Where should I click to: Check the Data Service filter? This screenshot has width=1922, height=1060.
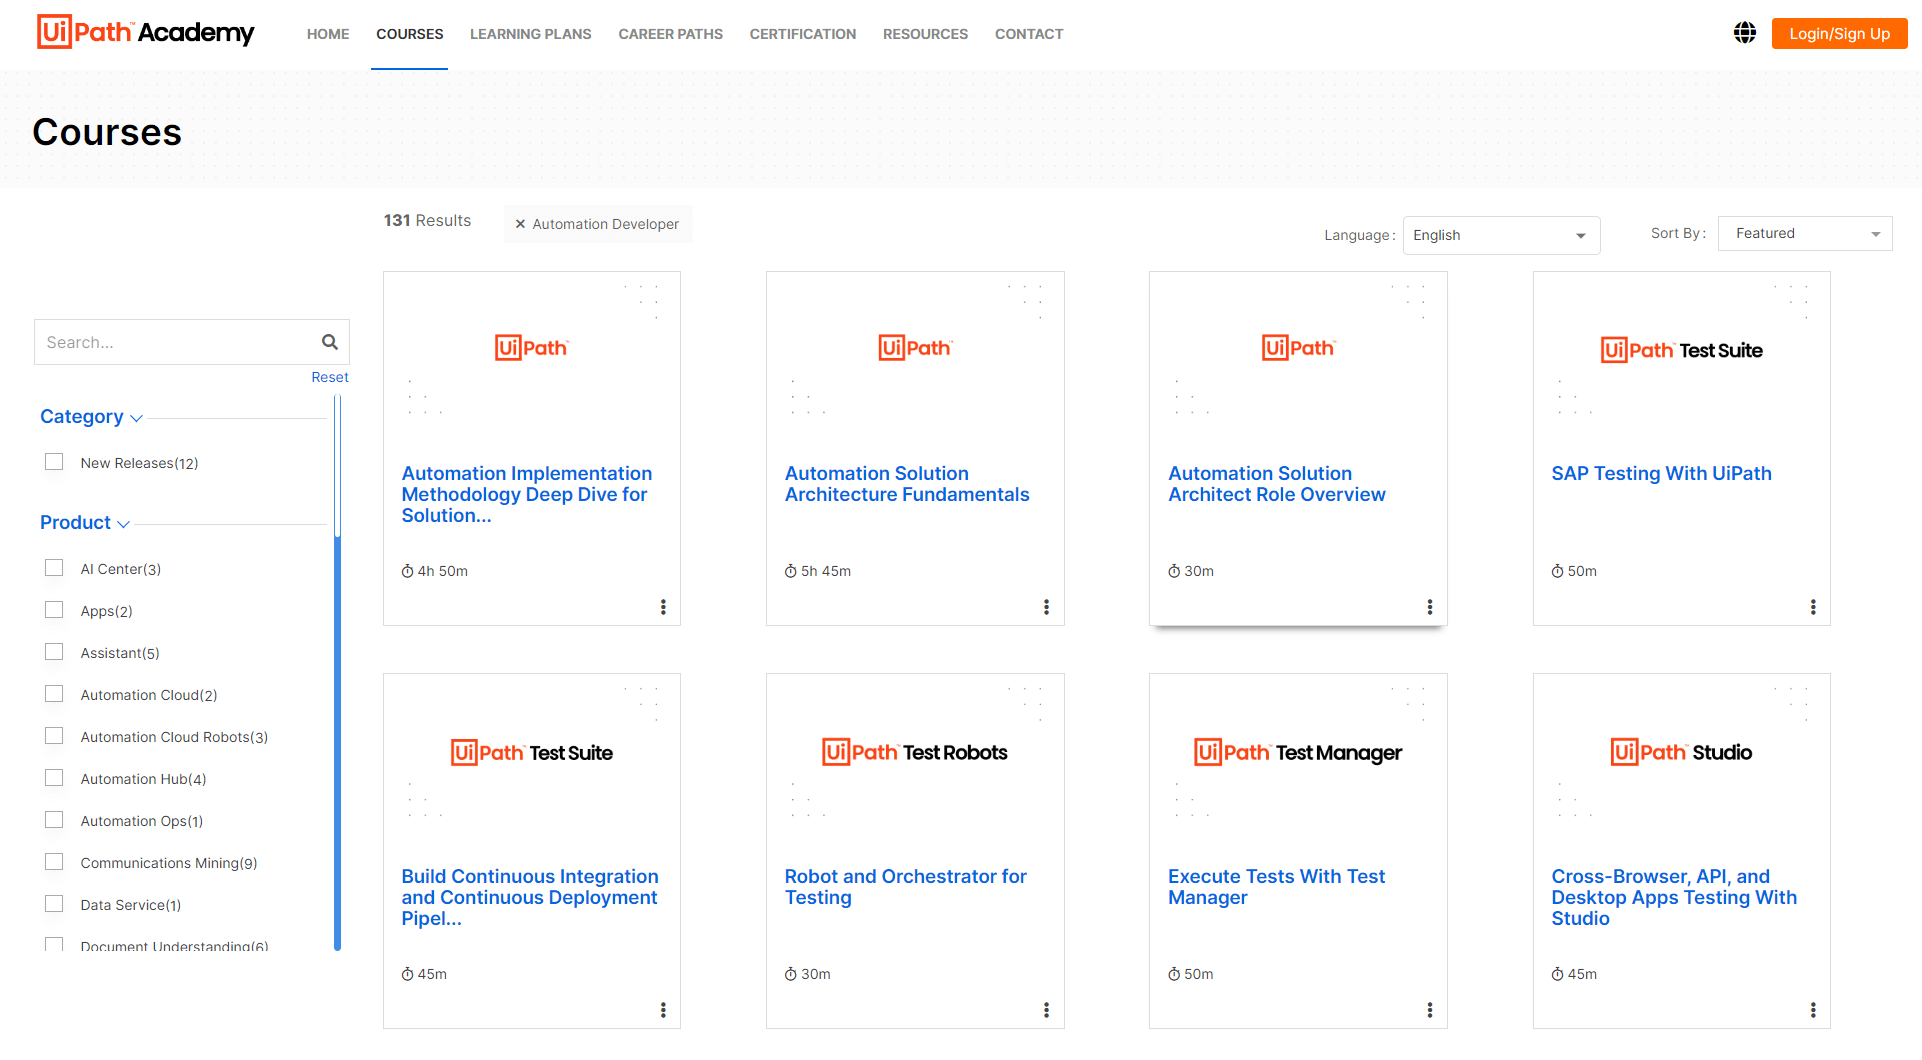(54, 904)
